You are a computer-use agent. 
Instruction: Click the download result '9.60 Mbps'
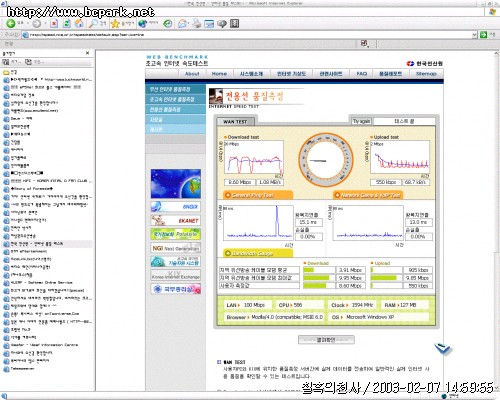point(240,182)
